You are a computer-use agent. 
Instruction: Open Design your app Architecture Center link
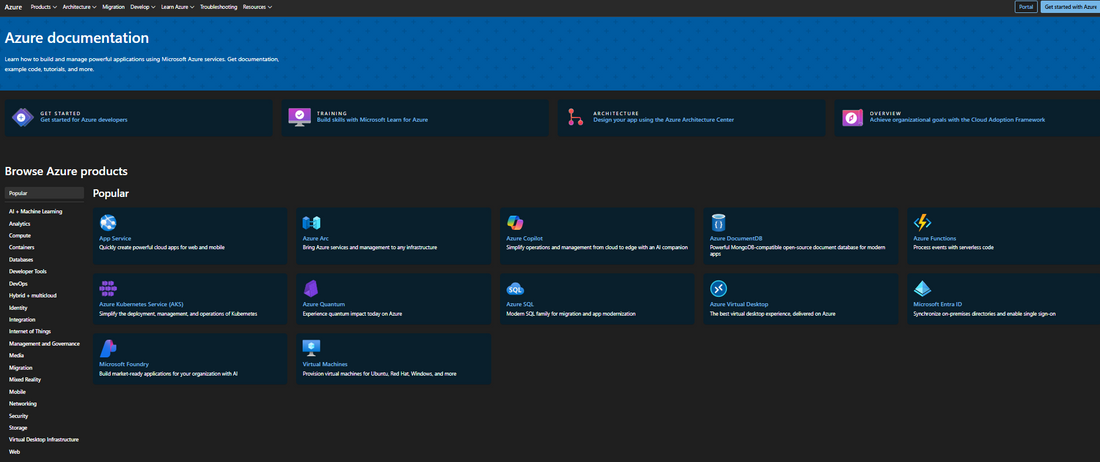[x=664, y=120]
